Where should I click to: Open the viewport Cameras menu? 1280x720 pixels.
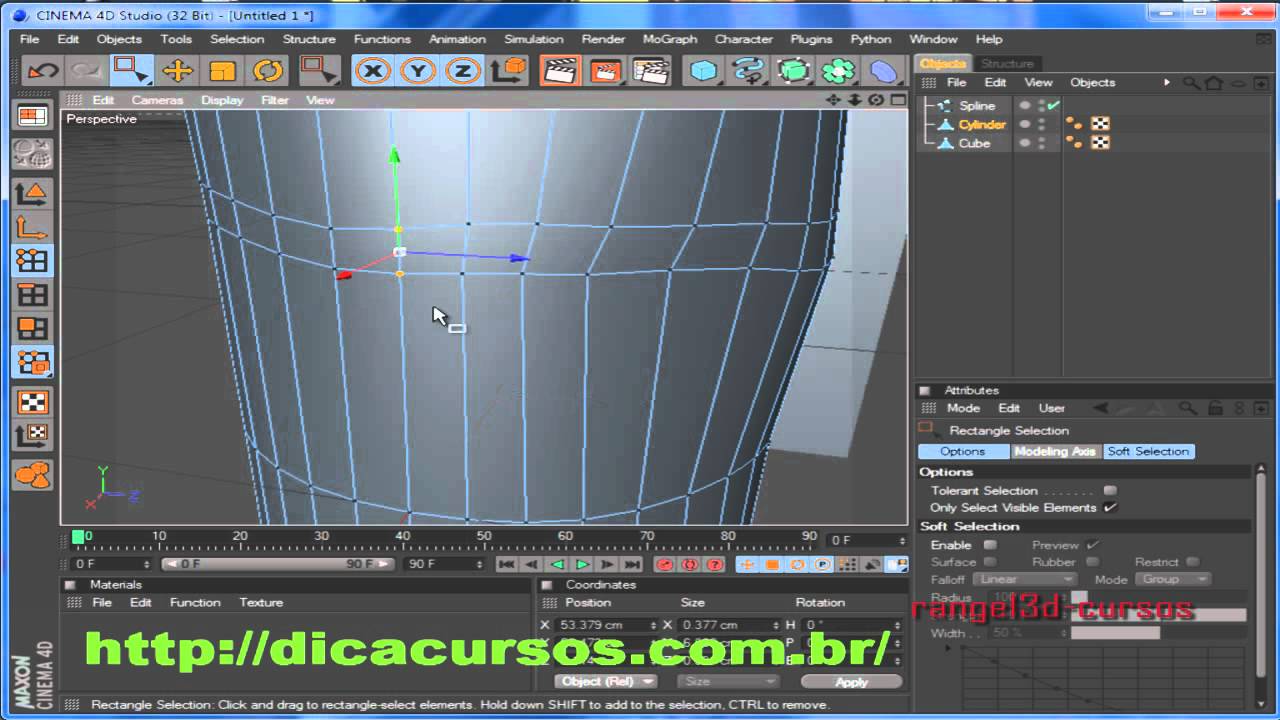point(157,100)
